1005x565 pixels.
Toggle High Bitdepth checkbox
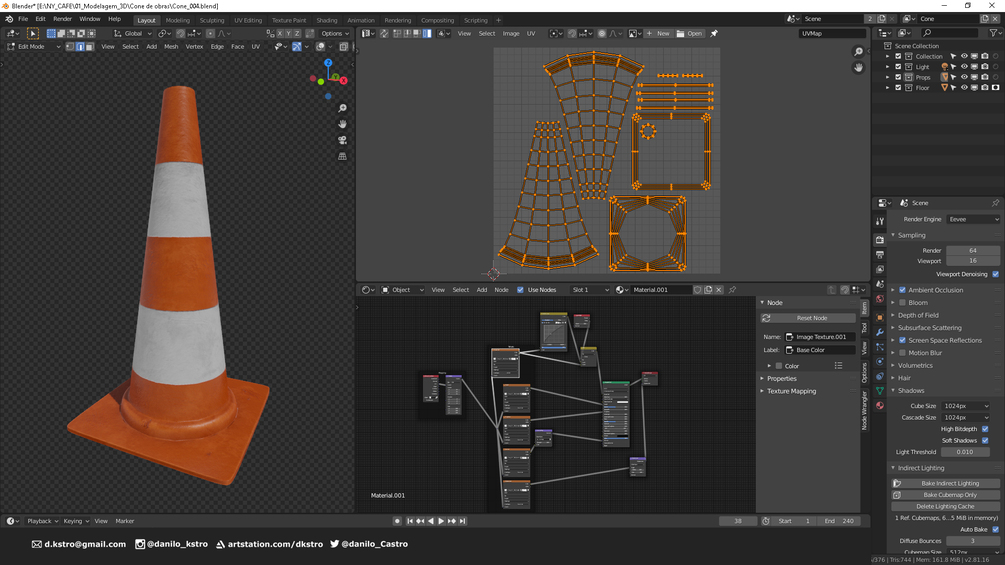click(x=985, y=429)
